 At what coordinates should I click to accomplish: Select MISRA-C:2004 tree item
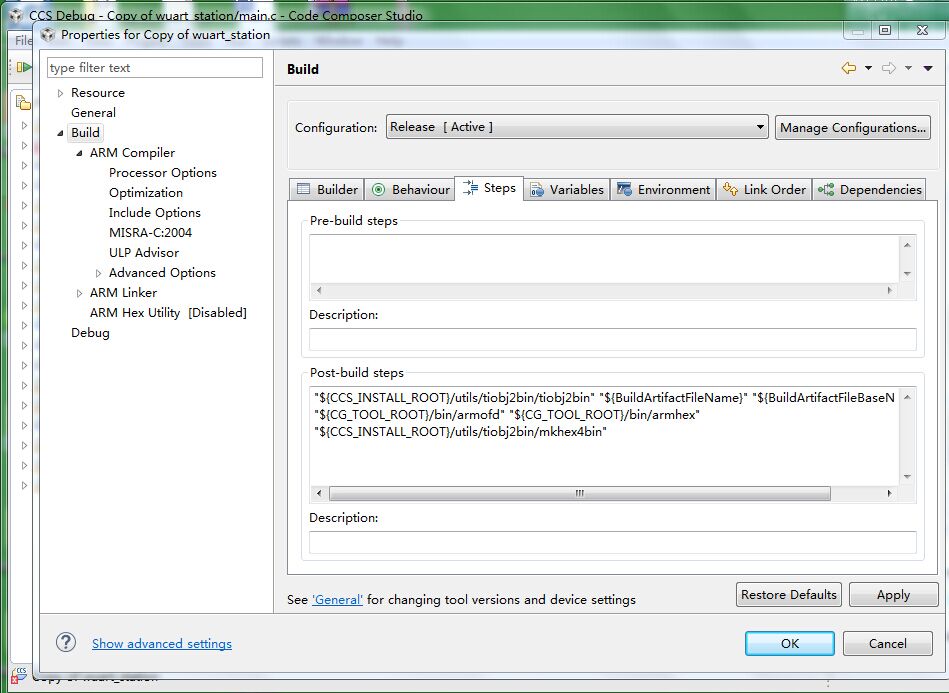(151, 232)
